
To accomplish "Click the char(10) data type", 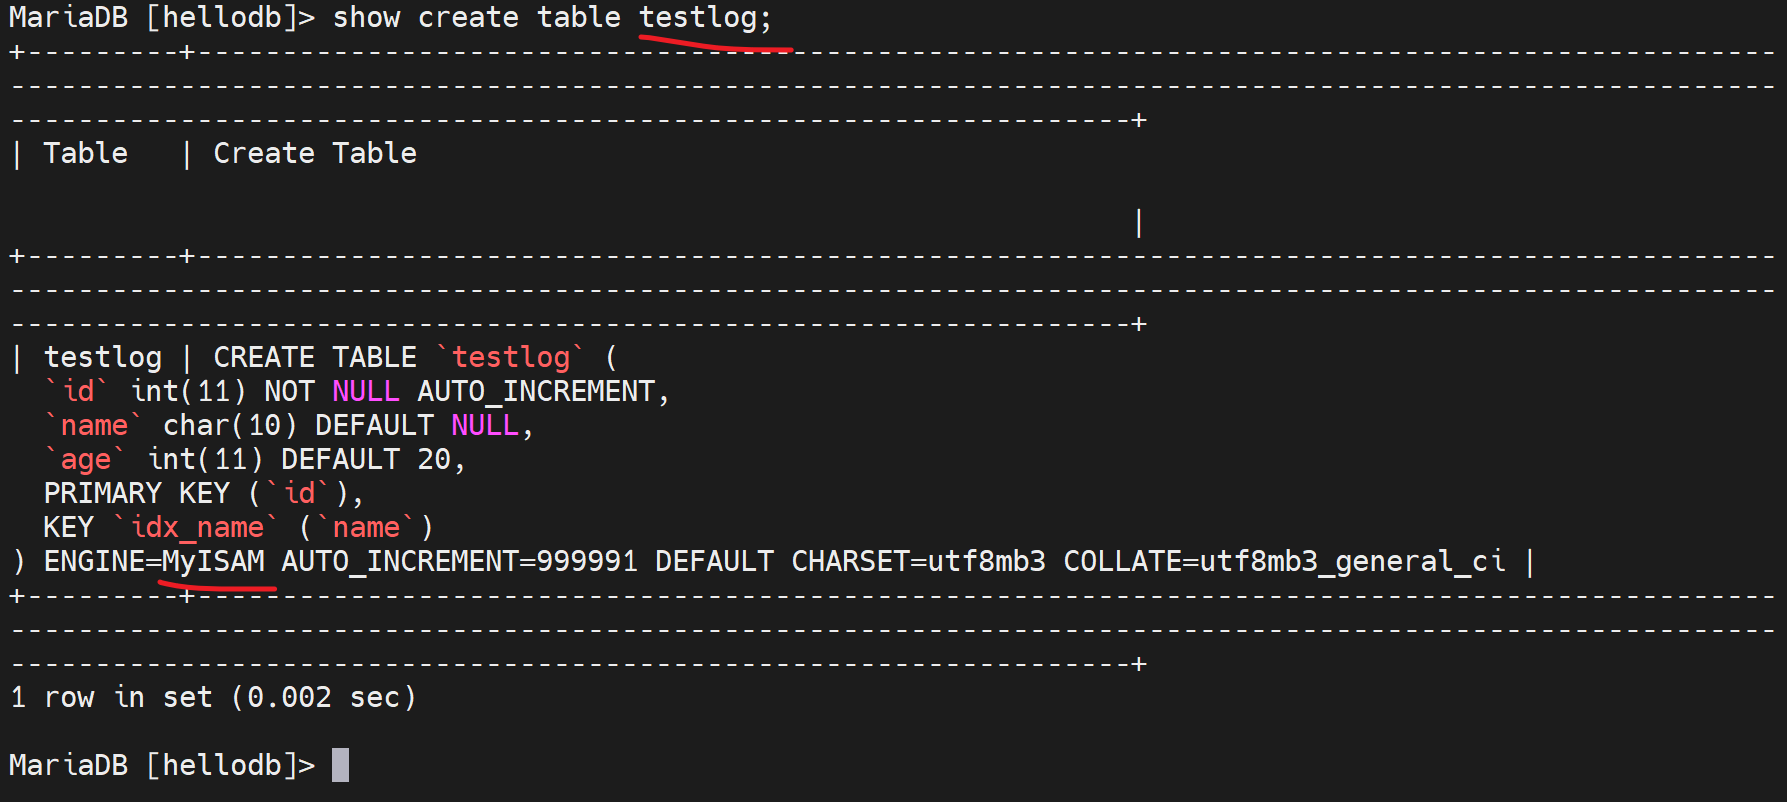I will (230, 425).
